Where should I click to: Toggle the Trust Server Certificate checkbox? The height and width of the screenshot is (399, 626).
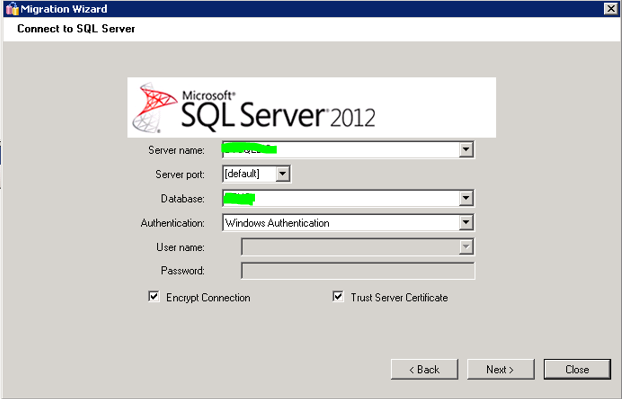[338, 297]
